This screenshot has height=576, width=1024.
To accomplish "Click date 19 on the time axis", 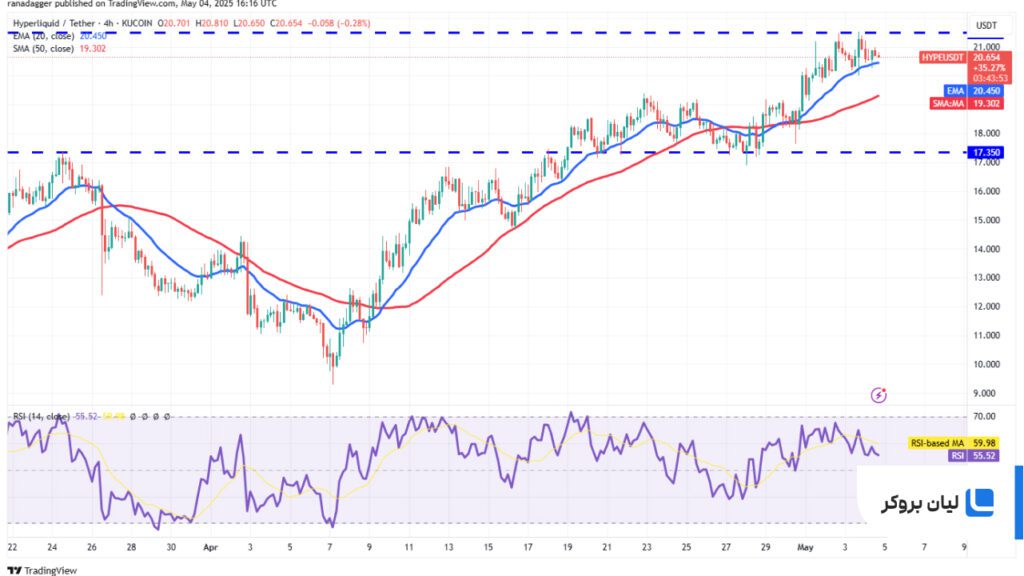I will pos(568,547).
